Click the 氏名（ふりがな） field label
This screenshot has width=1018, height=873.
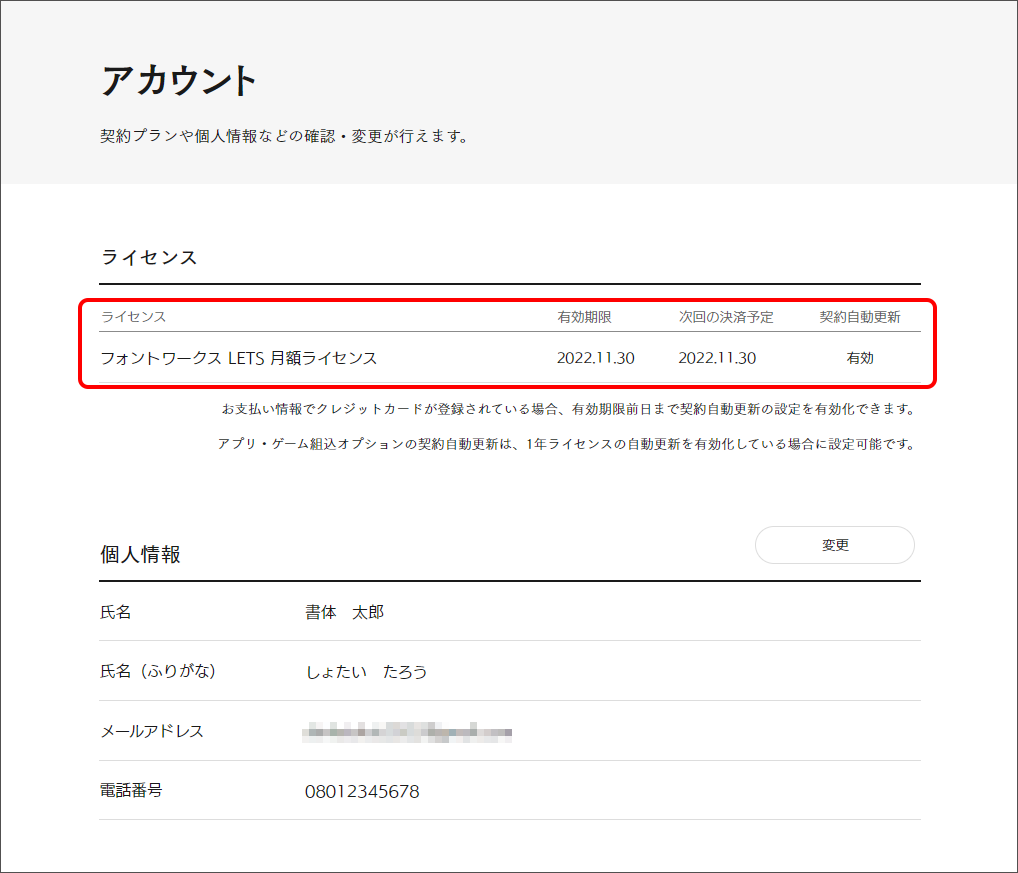click(x=158, y=671)
